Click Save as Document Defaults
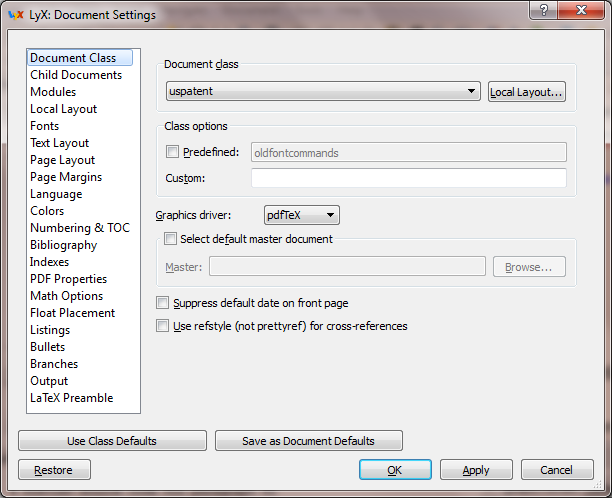Viewport: 612px width, 498px height. point(309,441)
